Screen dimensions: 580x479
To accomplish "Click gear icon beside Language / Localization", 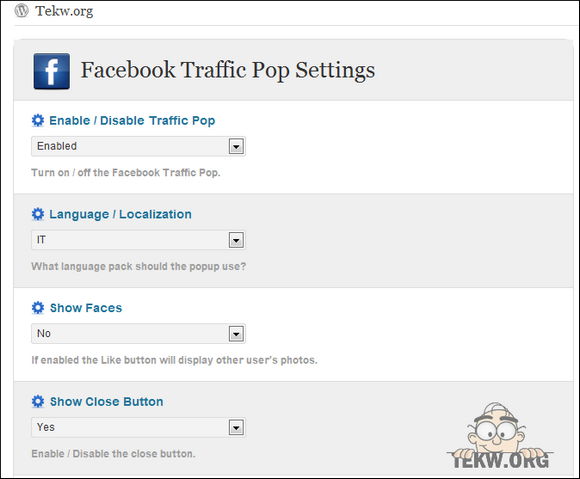I will point(38,214).
